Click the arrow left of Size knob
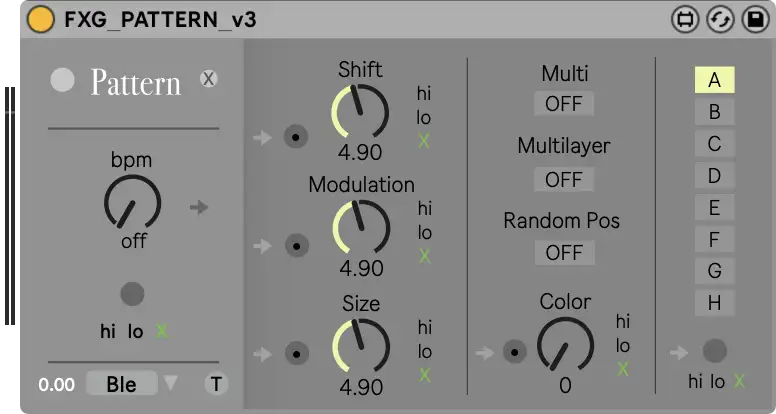 pyautogui.click(x=262, y=354)
